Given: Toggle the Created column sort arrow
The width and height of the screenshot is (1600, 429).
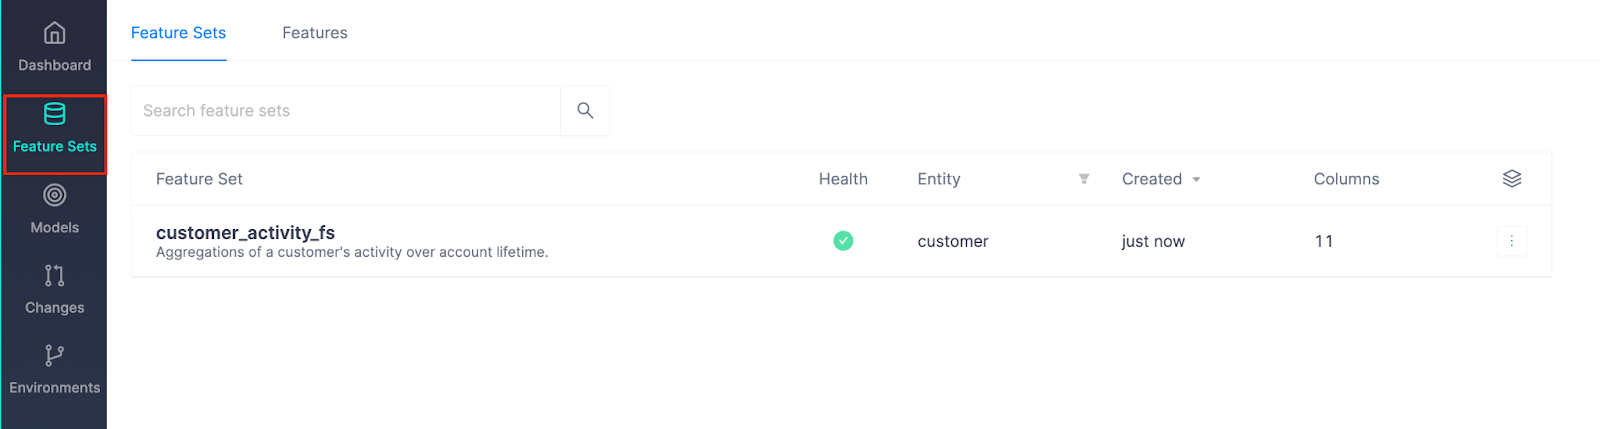Looking at the screenshot, I should pyautogui.click(x=1196, y=180).
